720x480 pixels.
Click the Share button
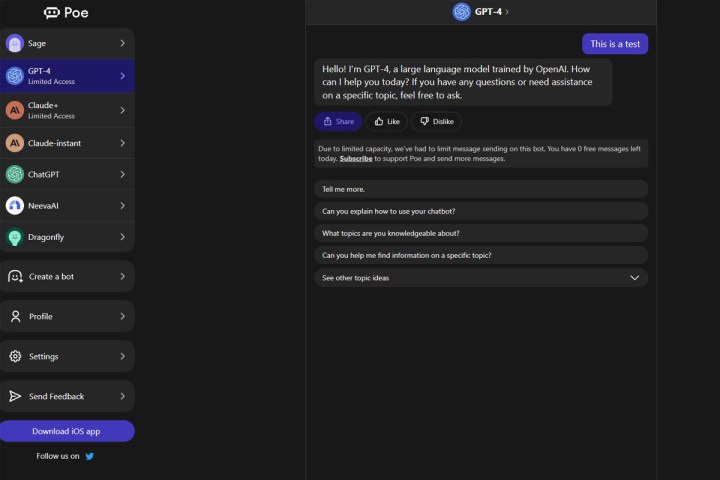tap(338, 121)
